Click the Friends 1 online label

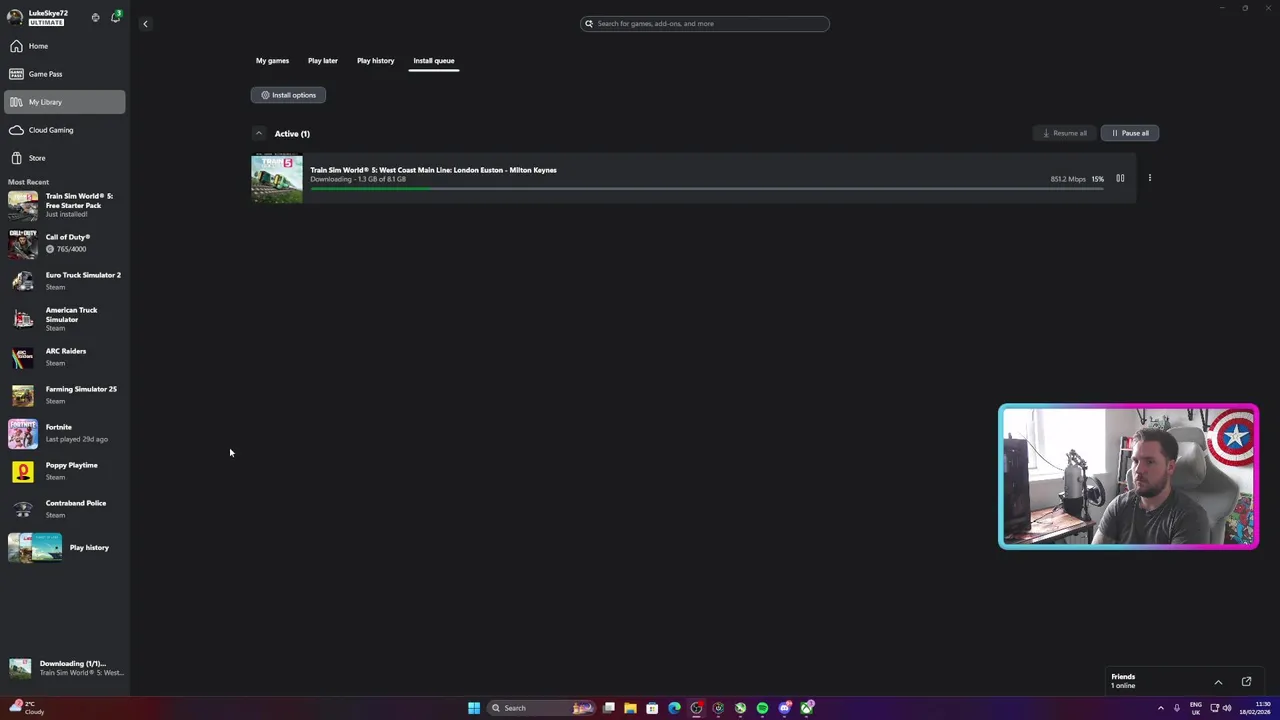point(1123,681)
